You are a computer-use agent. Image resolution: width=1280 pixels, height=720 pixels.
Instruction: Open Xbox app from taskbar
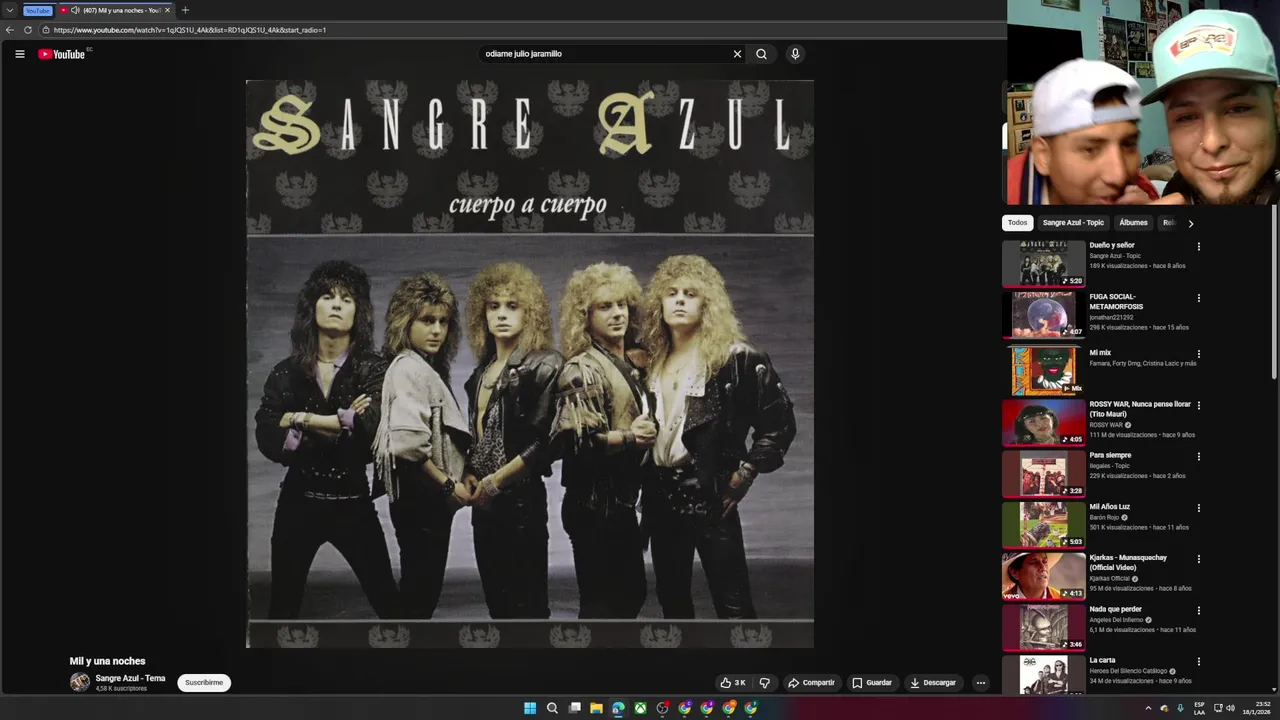640,708
